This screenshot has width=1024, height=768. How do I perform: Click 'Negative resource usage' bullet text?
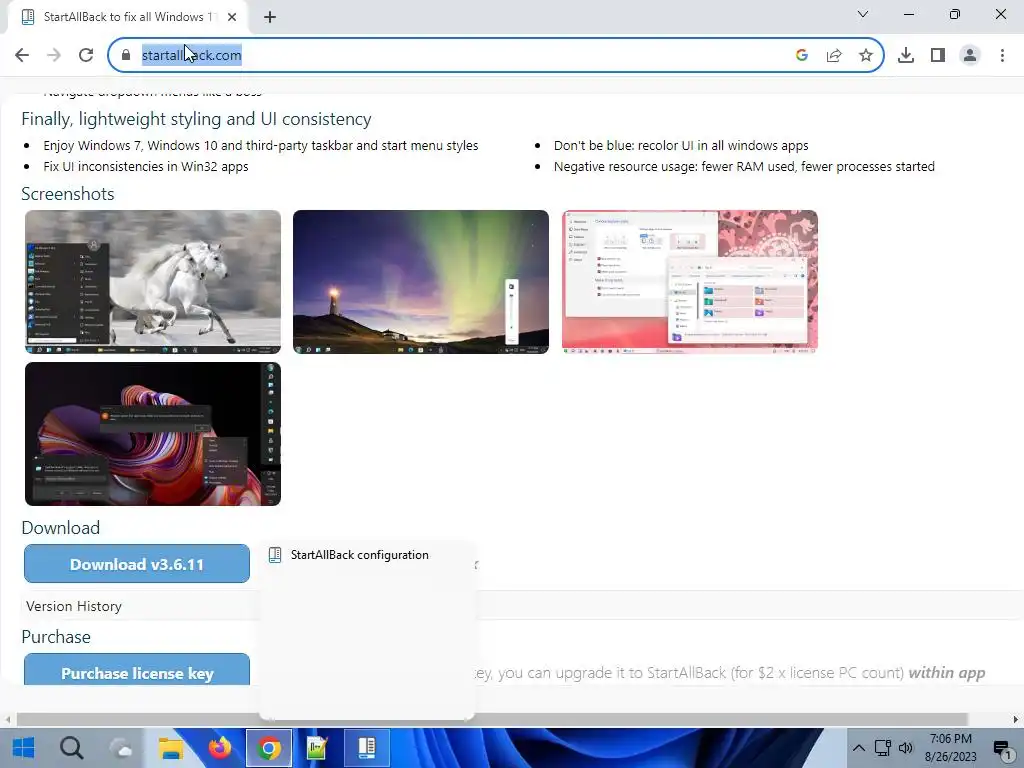coord(744,167)
